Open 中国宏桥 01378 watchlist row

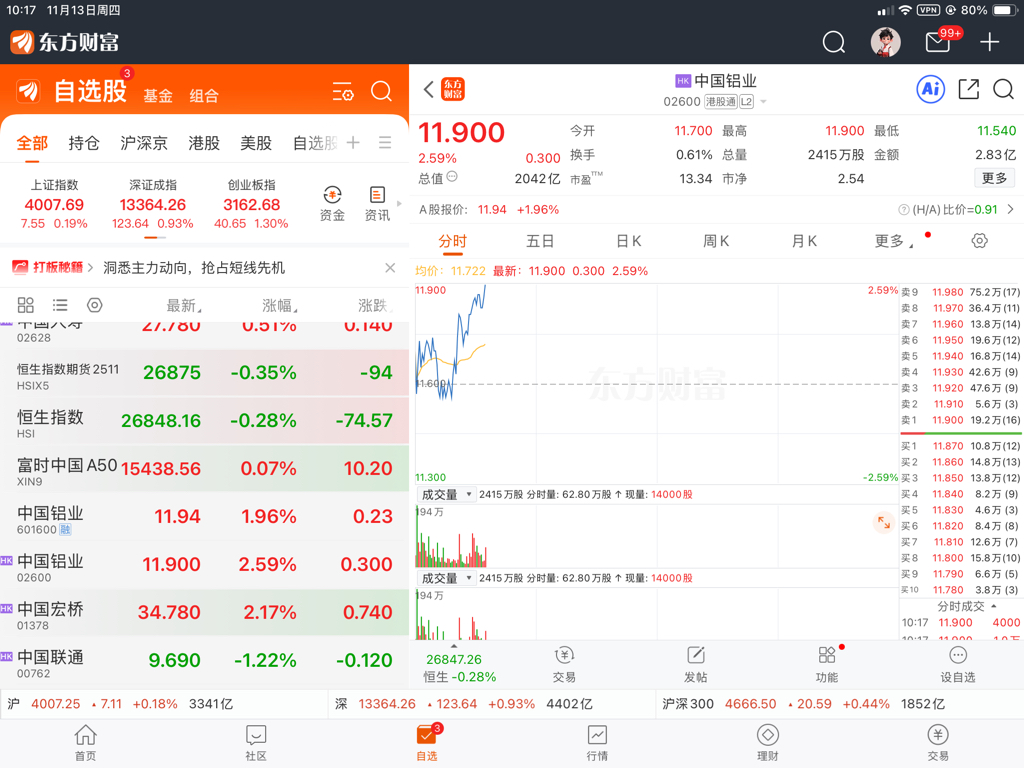click(204, 613)
